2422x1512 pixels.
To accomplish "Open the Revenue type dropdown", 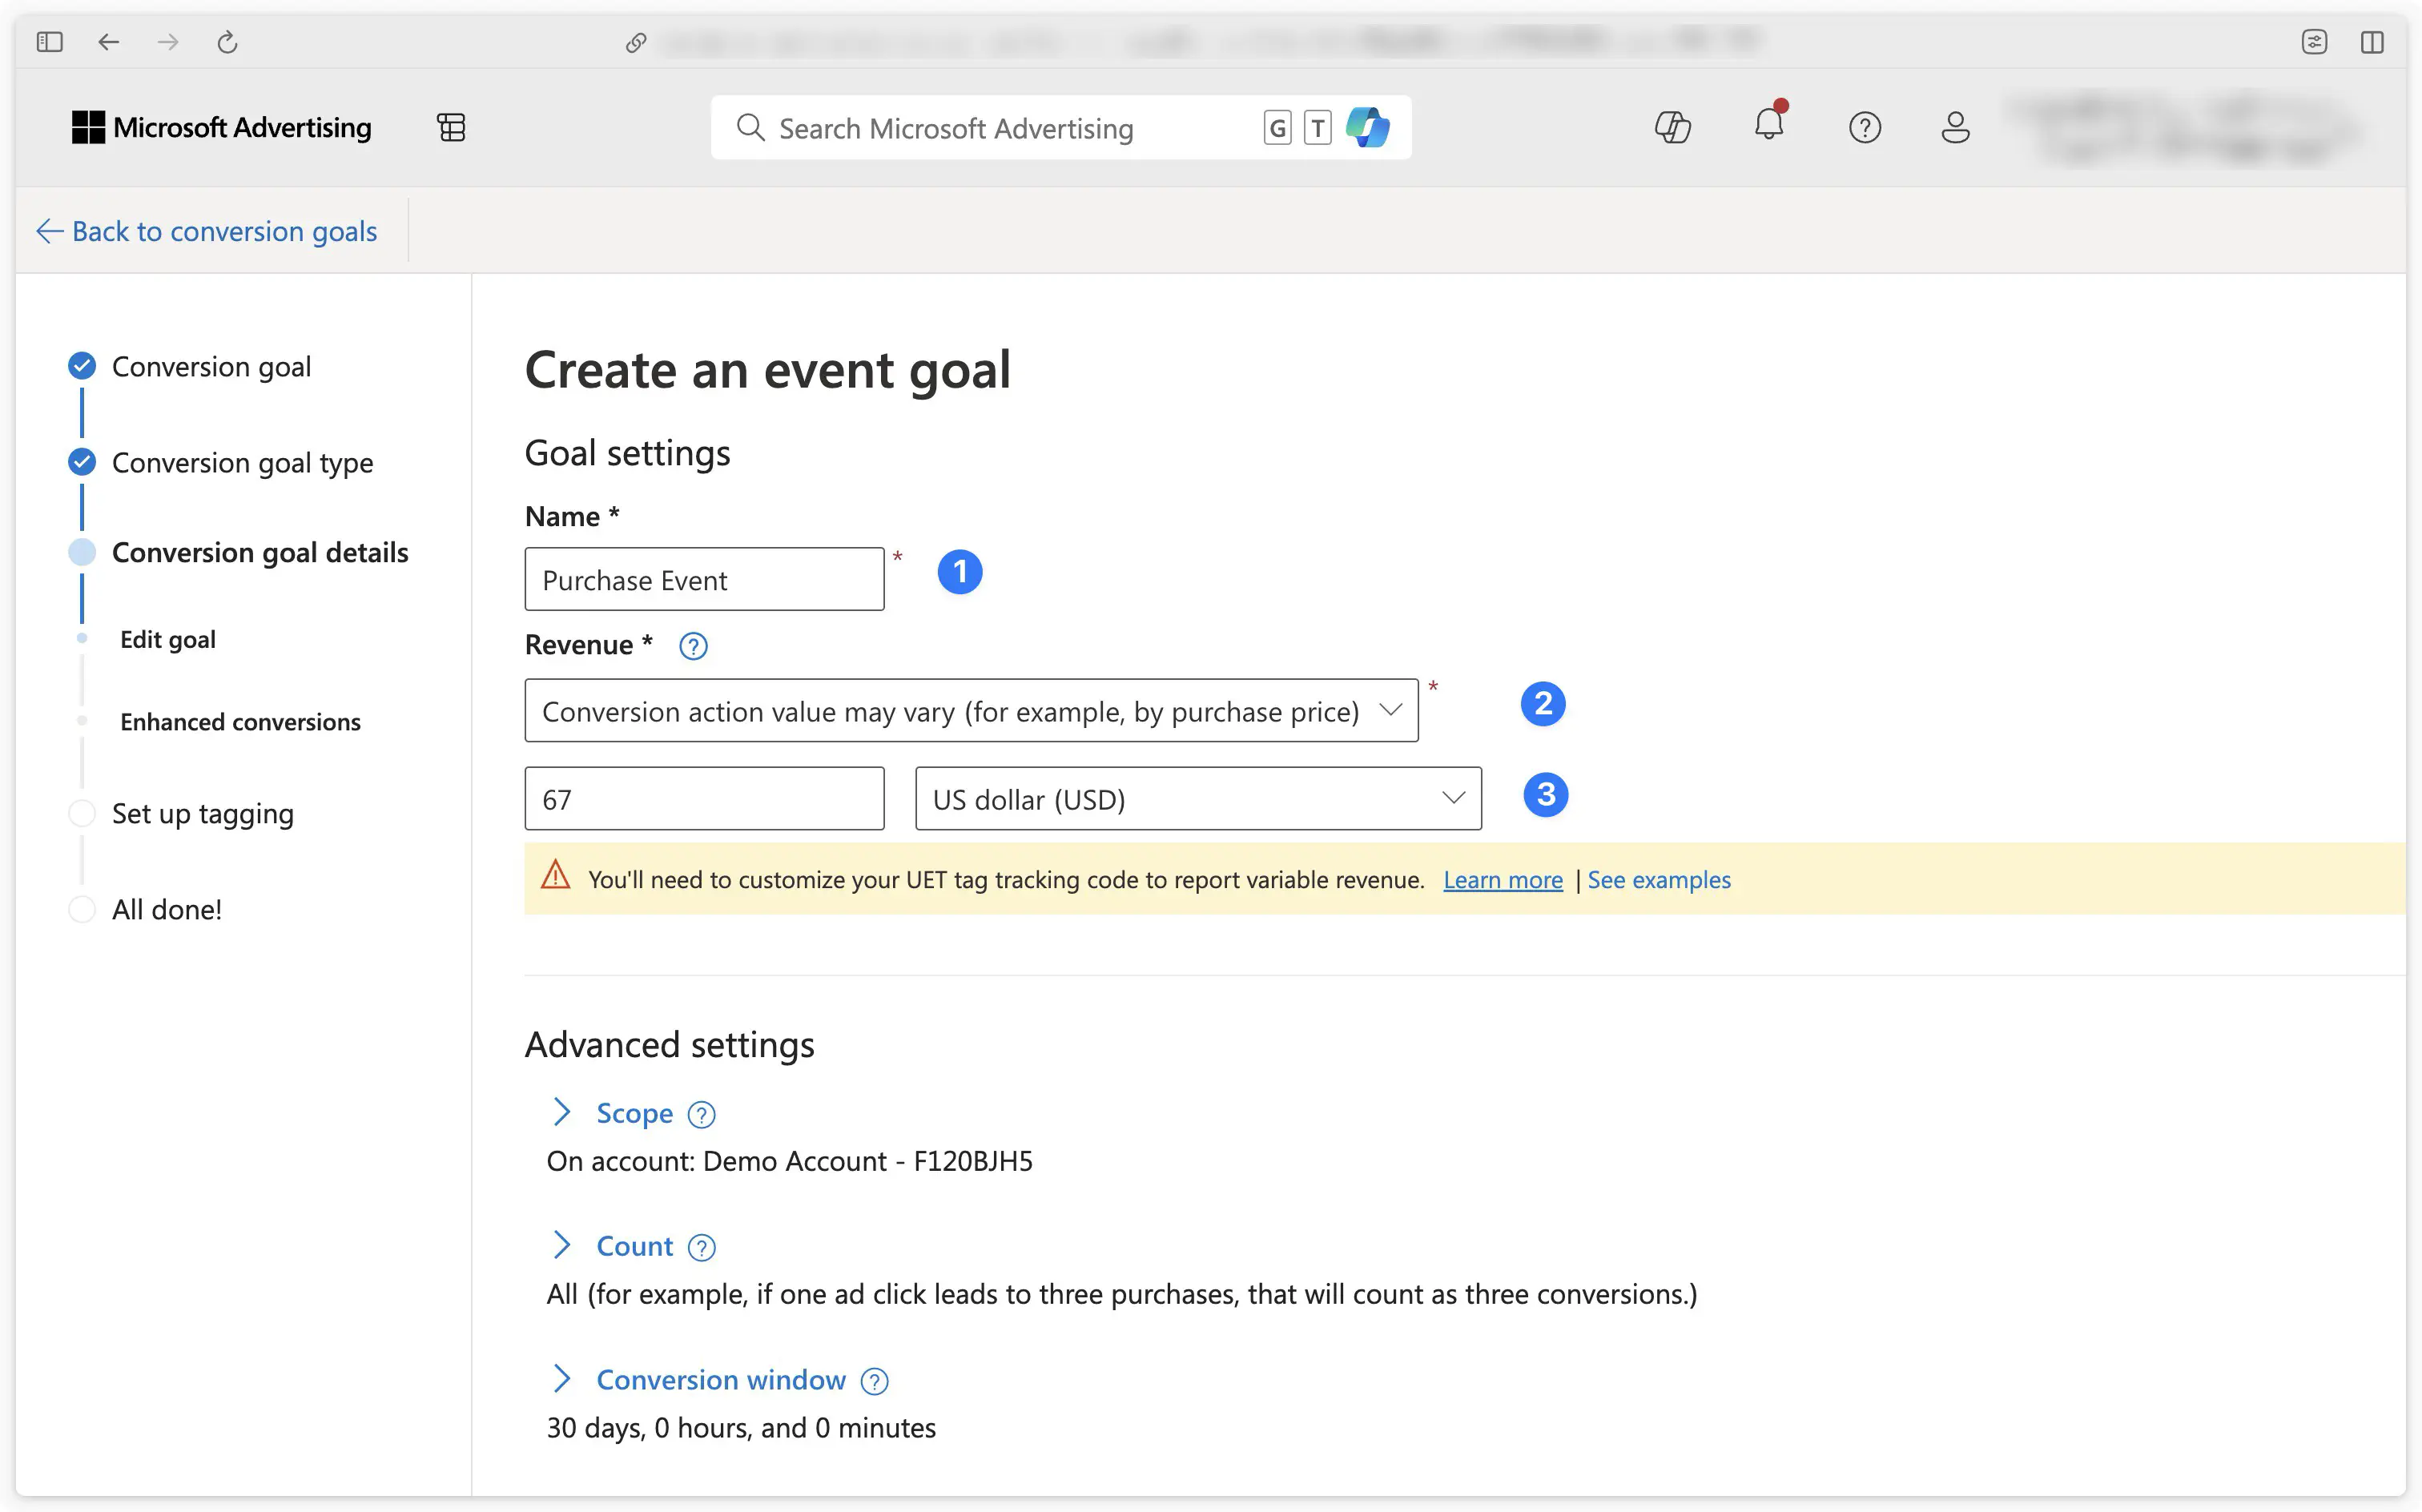I will tap(971, 711).
